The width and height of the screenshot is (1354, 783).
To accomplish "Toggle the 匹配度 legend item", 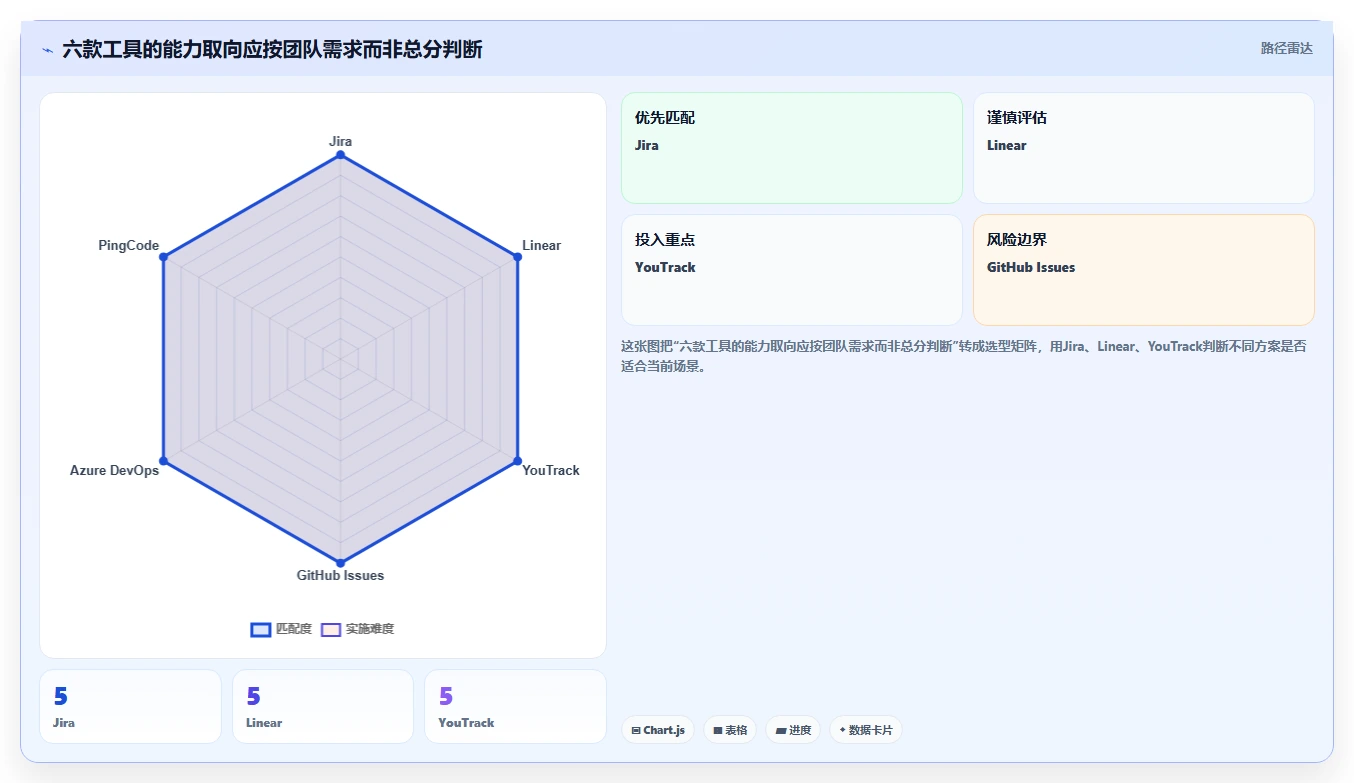I will [281, 629].
